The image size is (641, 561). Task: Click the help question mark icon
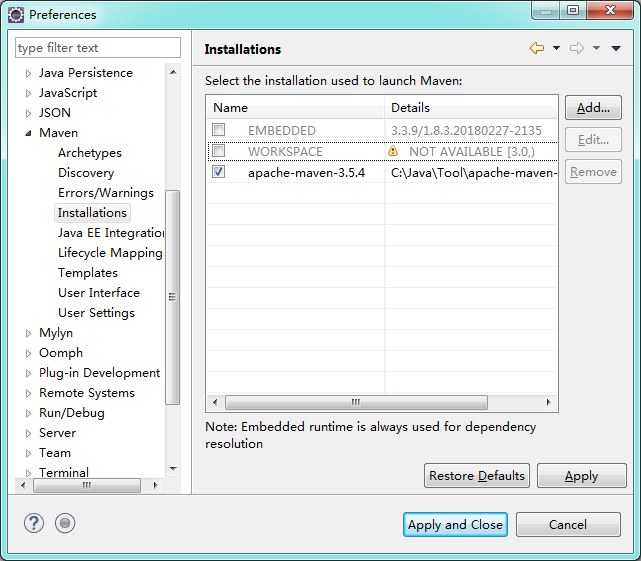[34, 523]
